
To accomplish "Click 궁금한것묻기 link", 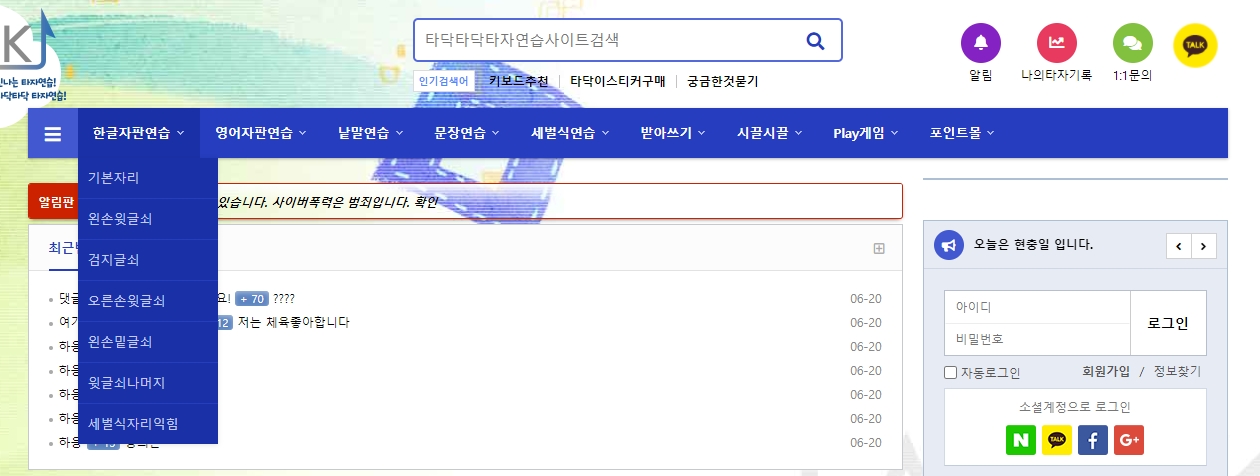I will (x=723, y=82).
